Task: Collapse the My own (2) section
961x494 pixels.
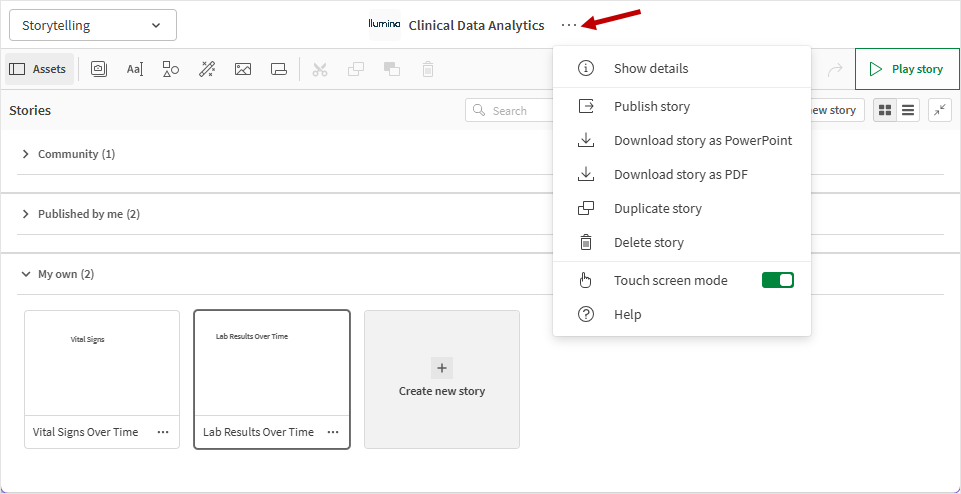Action: coord(26,274)
